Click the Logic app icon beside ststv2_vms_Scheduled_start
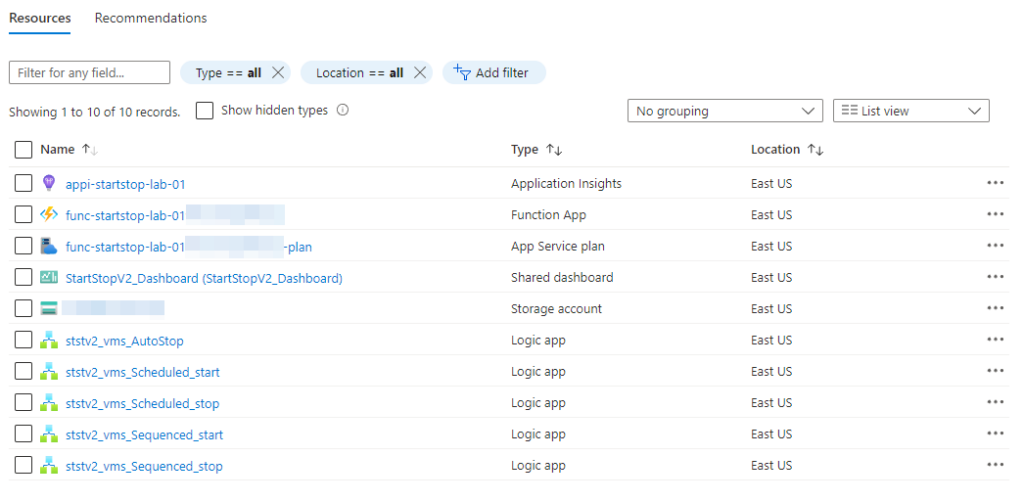This screenshot has height=502, width=1024. tap(49, 371)
